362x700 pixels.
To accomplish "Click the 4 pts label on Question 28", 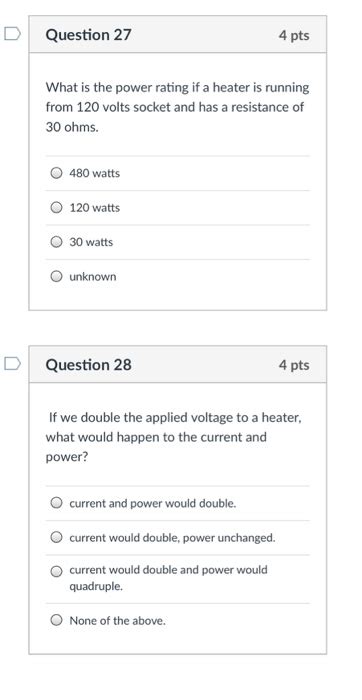I will 294,365.
